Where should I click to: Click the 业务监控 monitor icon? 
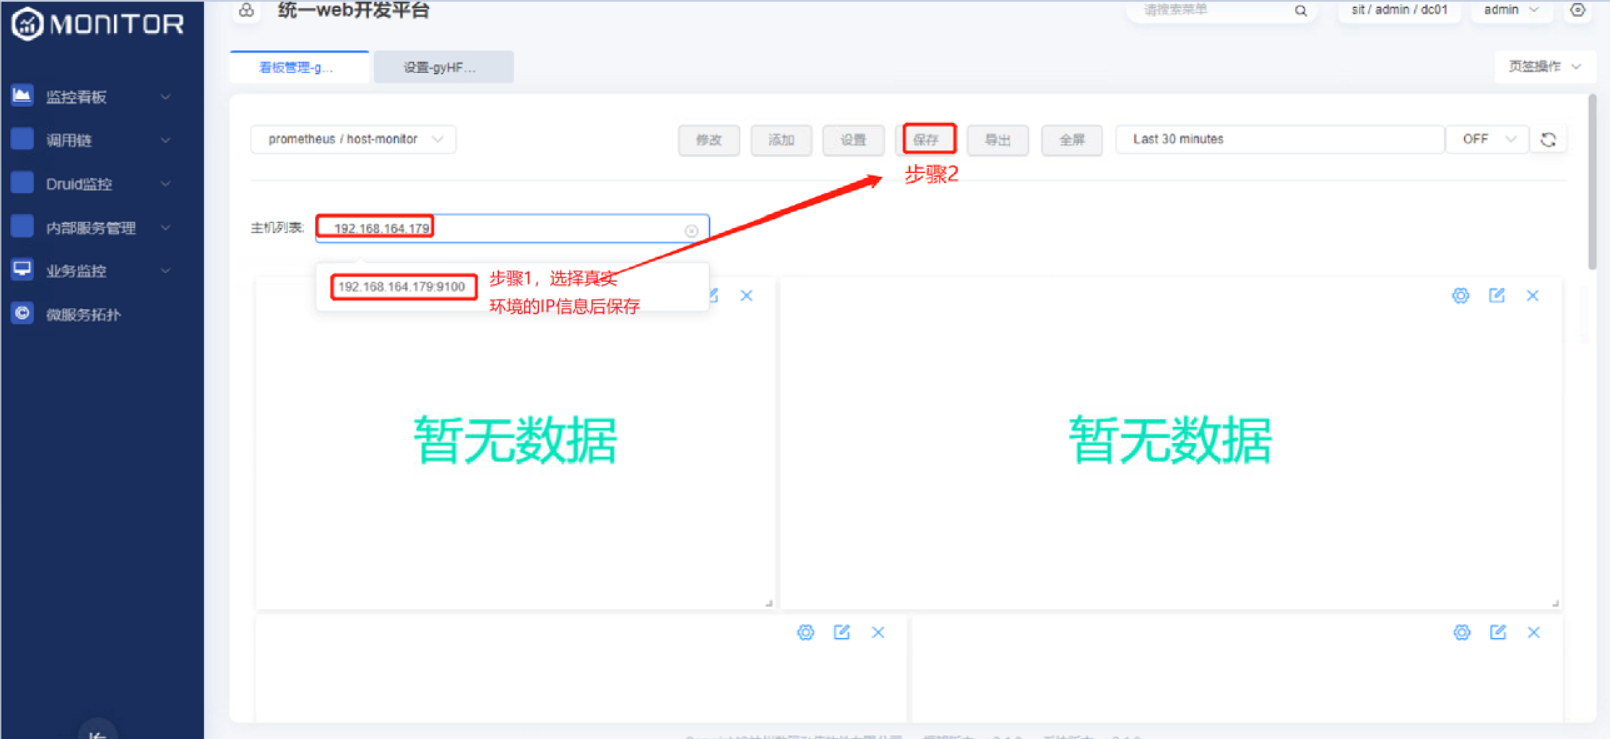pyautogui.click(x=22, y=269)
